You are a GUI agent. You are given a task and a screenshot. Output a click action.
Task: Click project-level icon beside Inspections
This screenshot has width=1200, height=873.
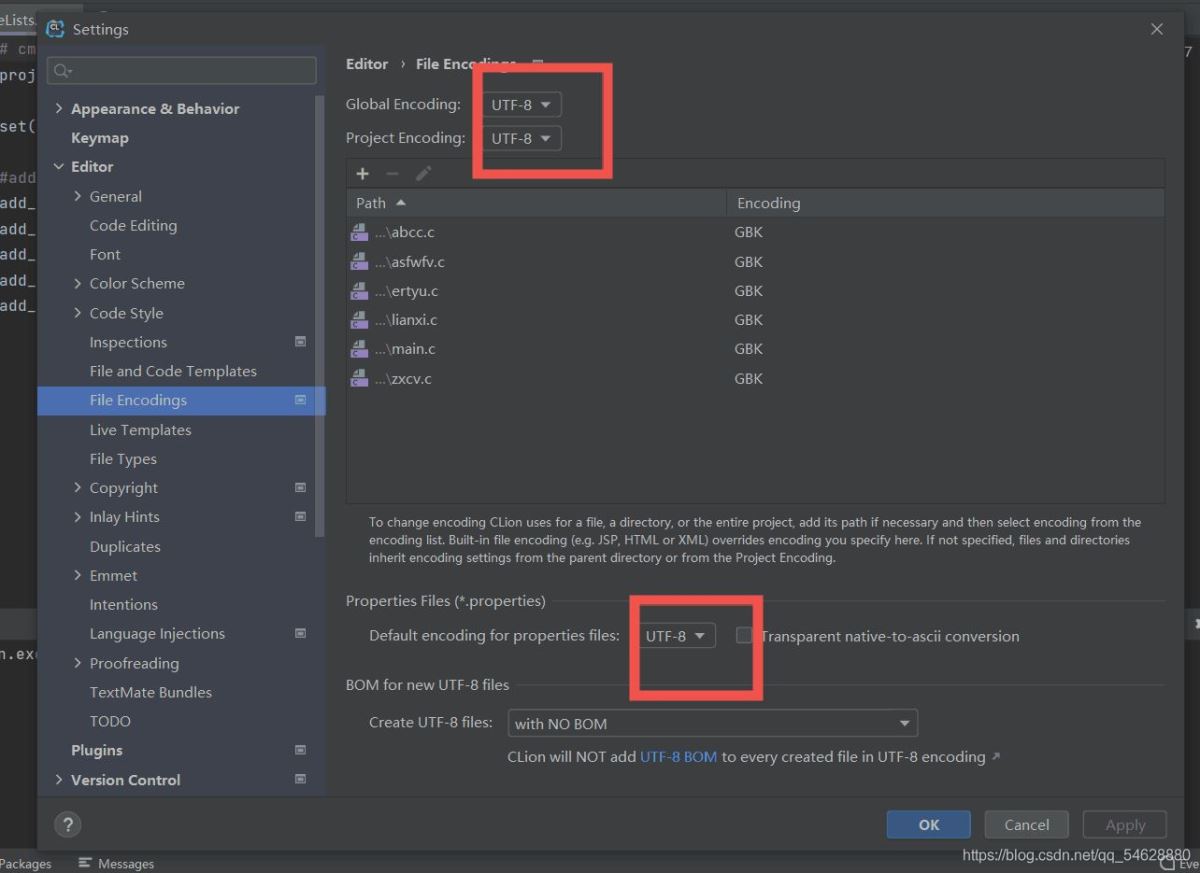300,342
